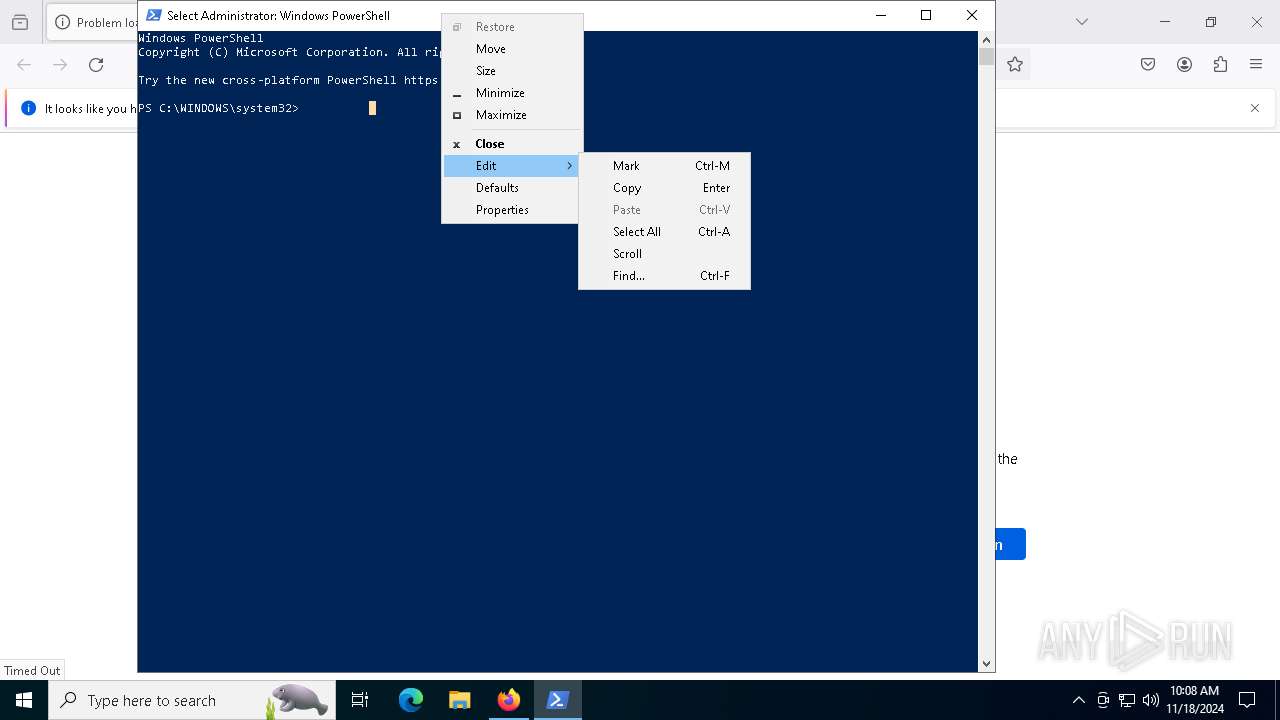The image size is (1280, 720).
Task: Show hidden icons in system tray
Action: [x=1078, y=700]
